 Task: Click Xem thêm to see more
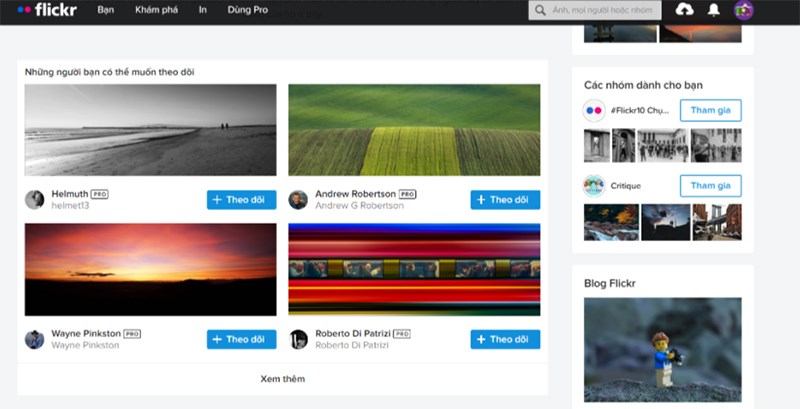pos(283,379)
